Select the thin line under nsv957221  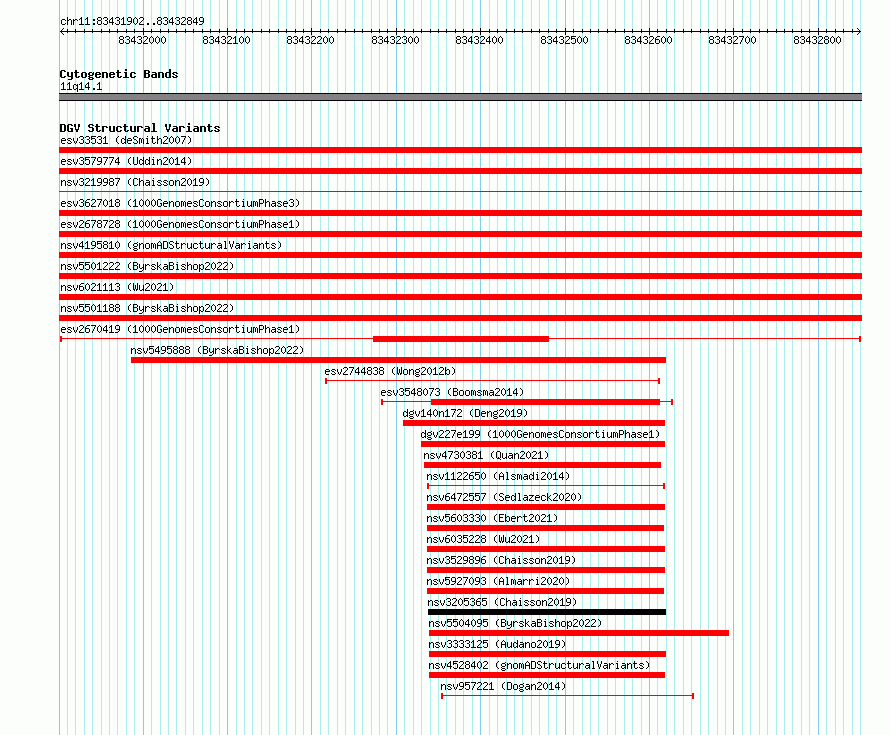click(x=568, y=696)
